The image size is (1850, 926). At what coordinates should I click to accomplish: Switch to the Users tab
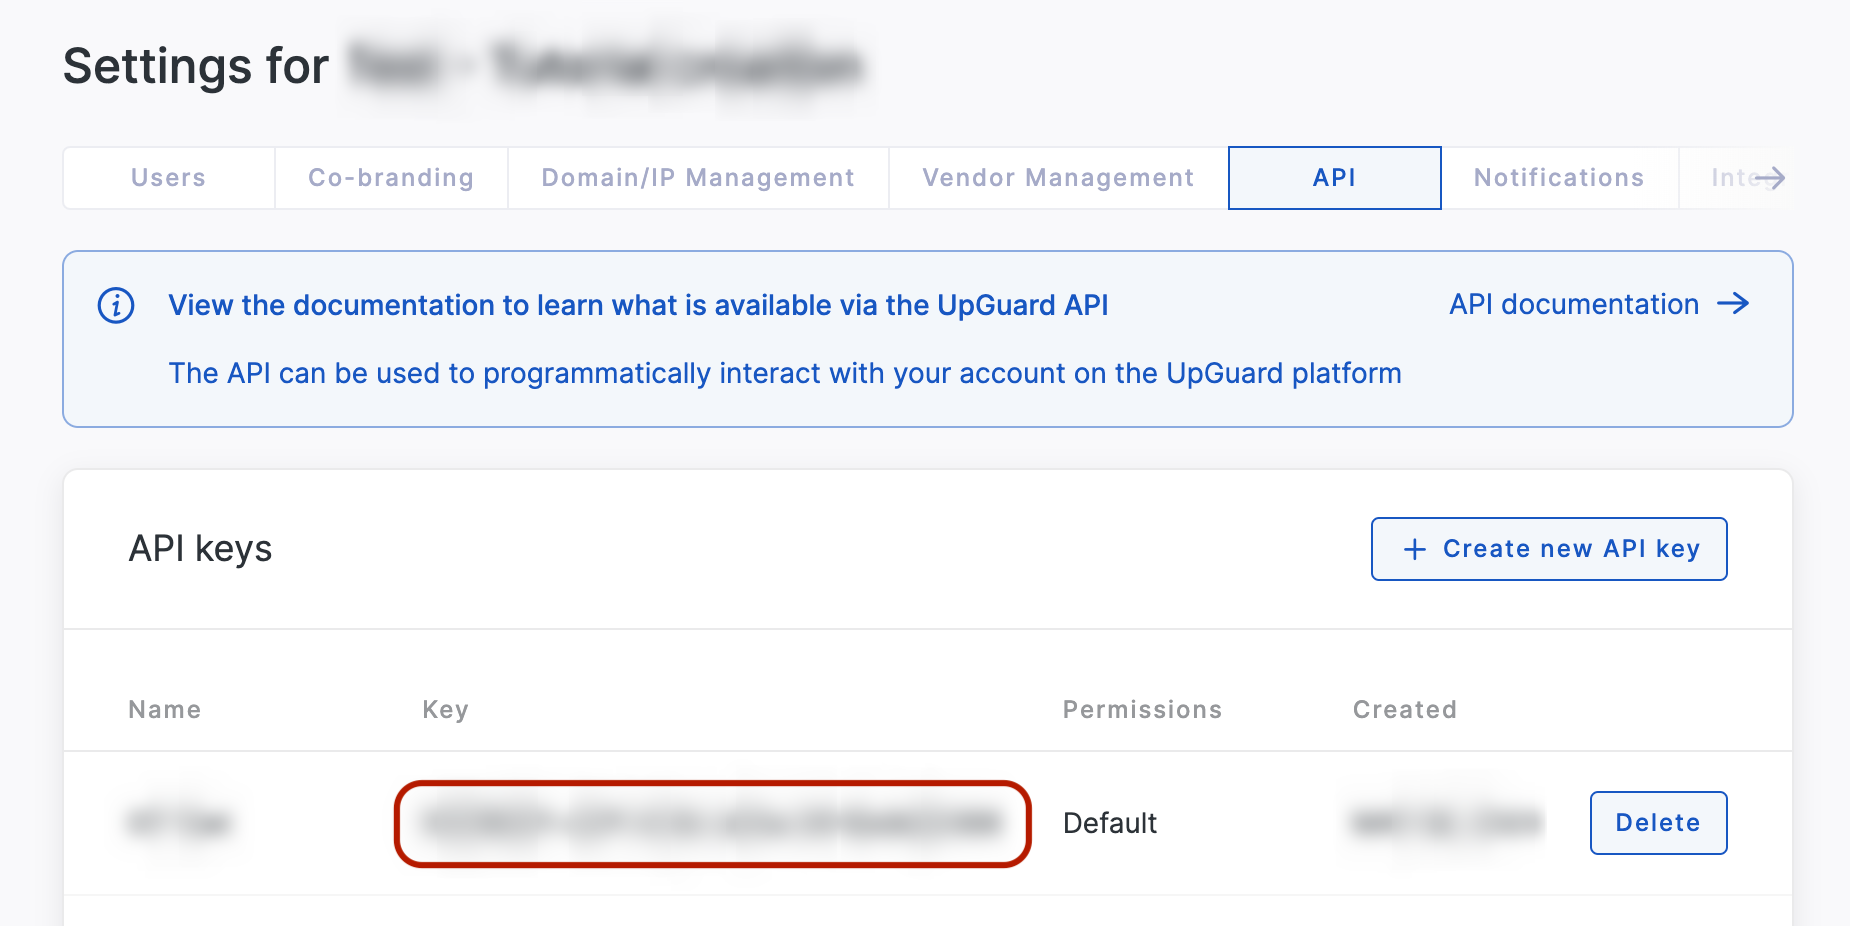click(x=168, y=178)
